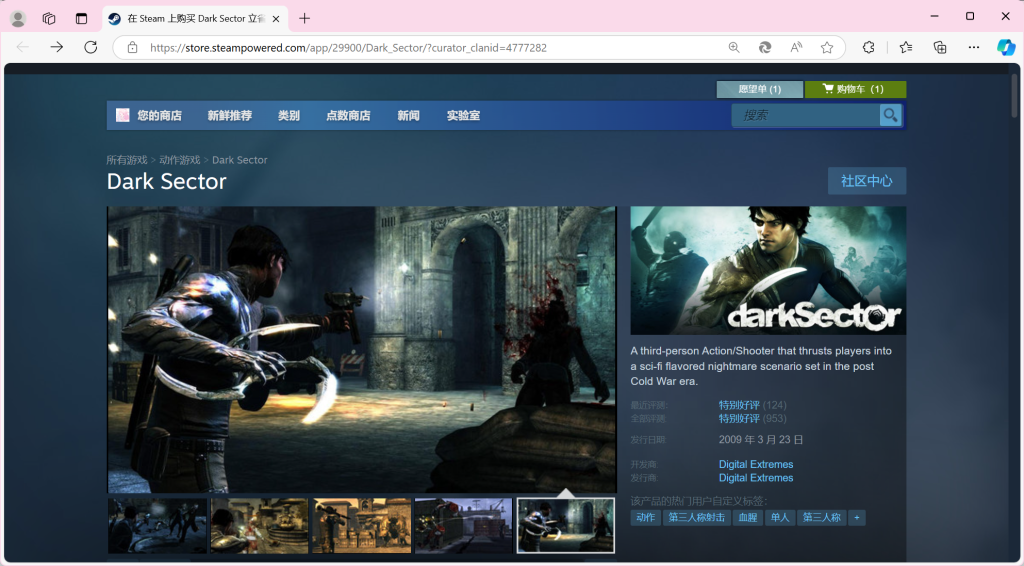Go forward with the arrow button
The height and width of the screenshot is (566, 1024).
click(57, 47)
